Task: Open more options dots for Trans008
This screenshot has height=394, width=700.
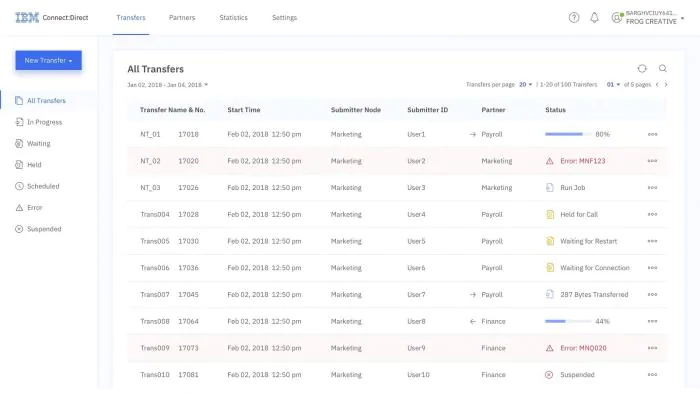Action: (652, 321)
